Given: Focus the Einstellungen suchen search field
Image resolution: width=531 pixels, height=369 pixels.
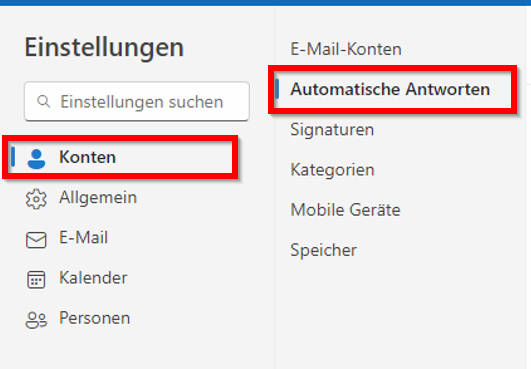Looking at the screenshot, I should click(x=137, y=101).
